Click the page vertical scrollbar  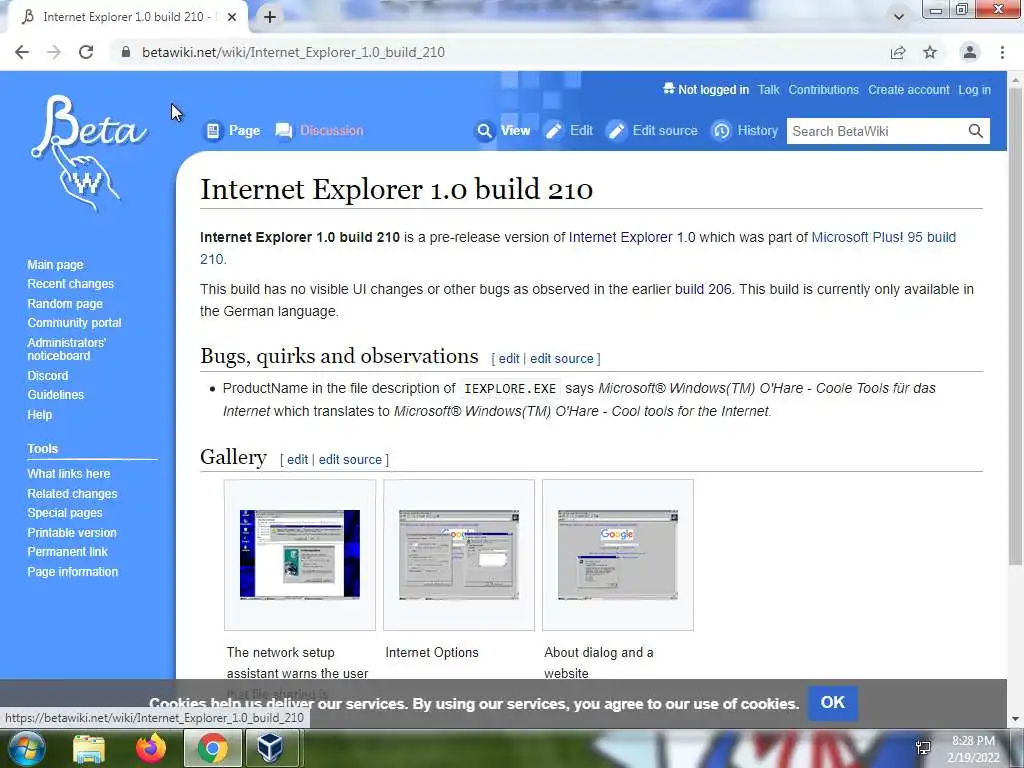(x=1015, y=327)
